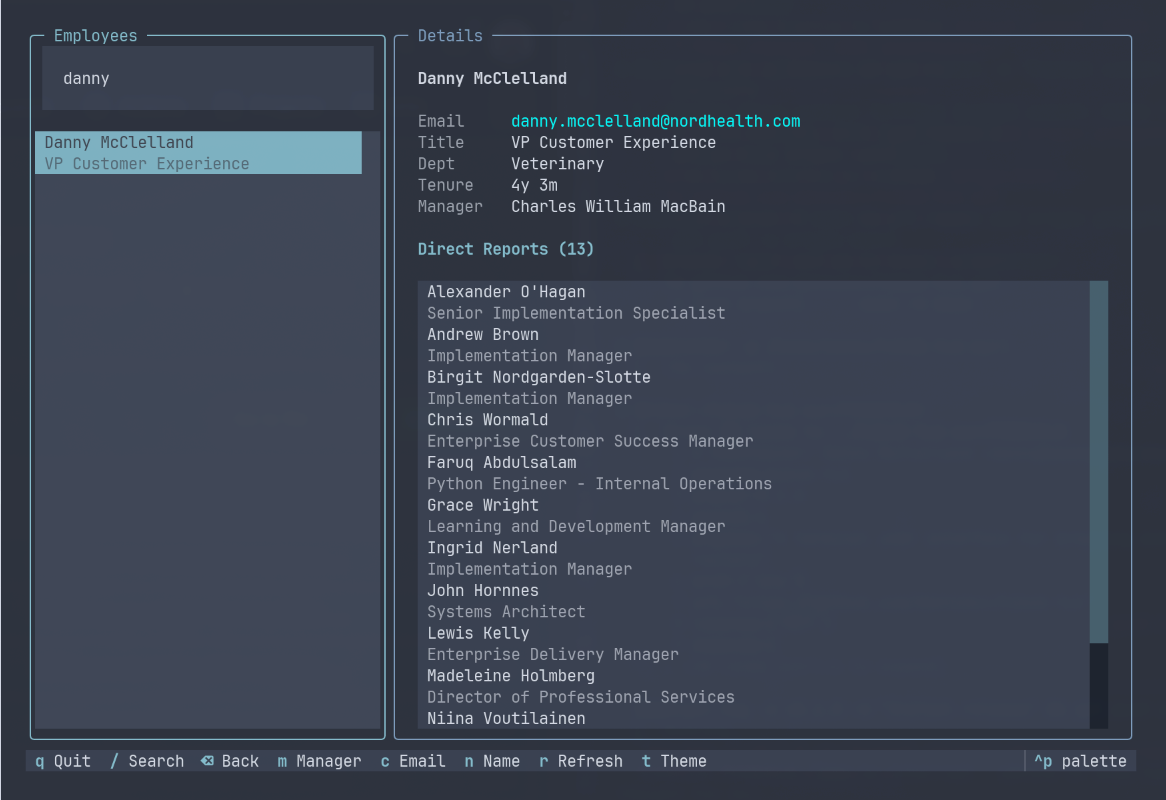Click the Theme footer shortcut
Image resolution: width=1166 pixels, height=800 pixels.
coord(674,761)
